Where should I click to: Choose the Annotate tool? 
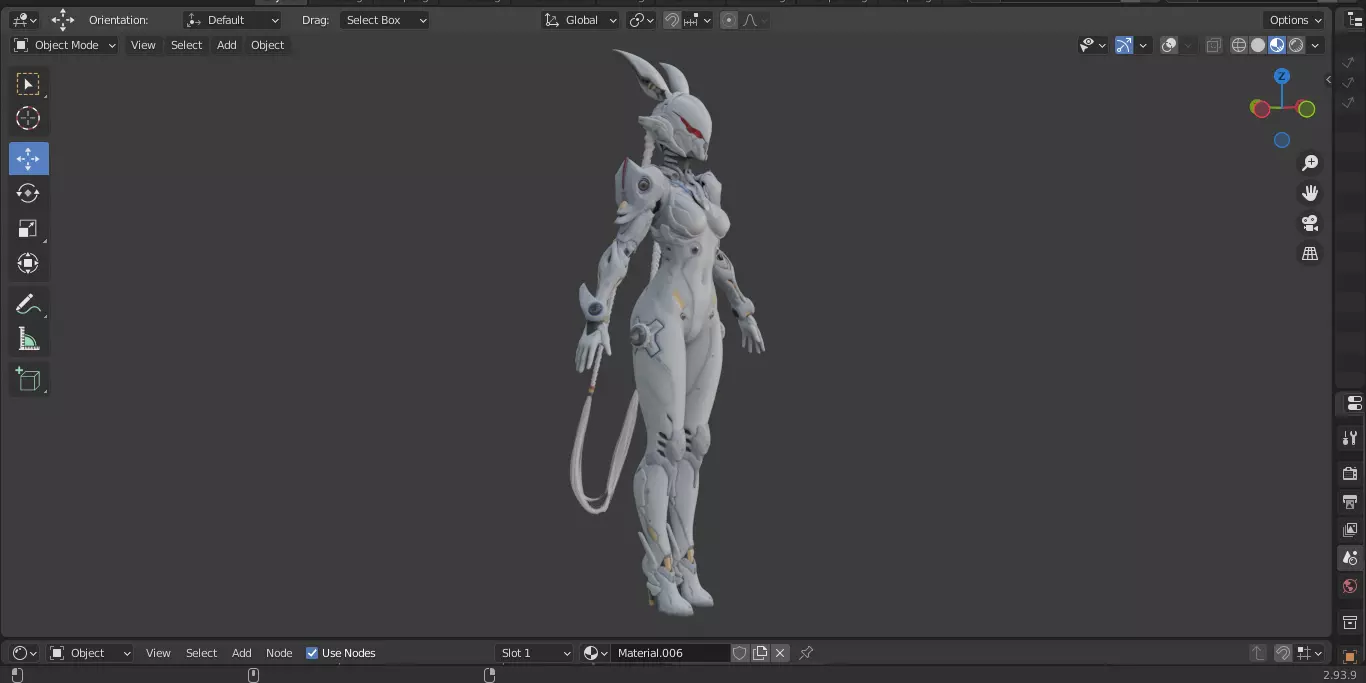(x=28, y=305)
